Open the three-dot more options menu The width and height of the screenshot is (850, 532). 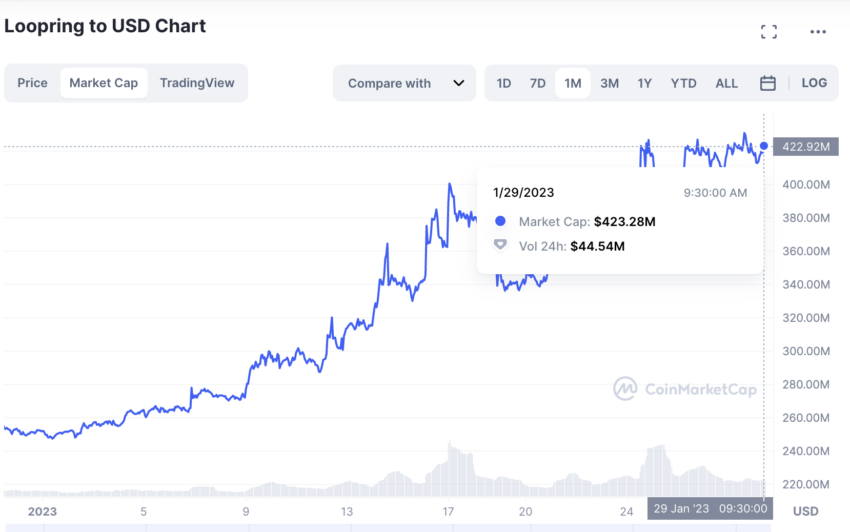point(818,32)
